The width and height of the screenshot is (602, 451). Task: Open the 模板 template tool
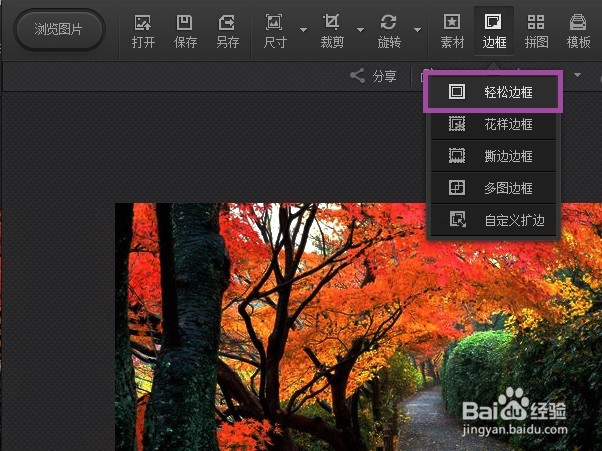pos(578,31)
